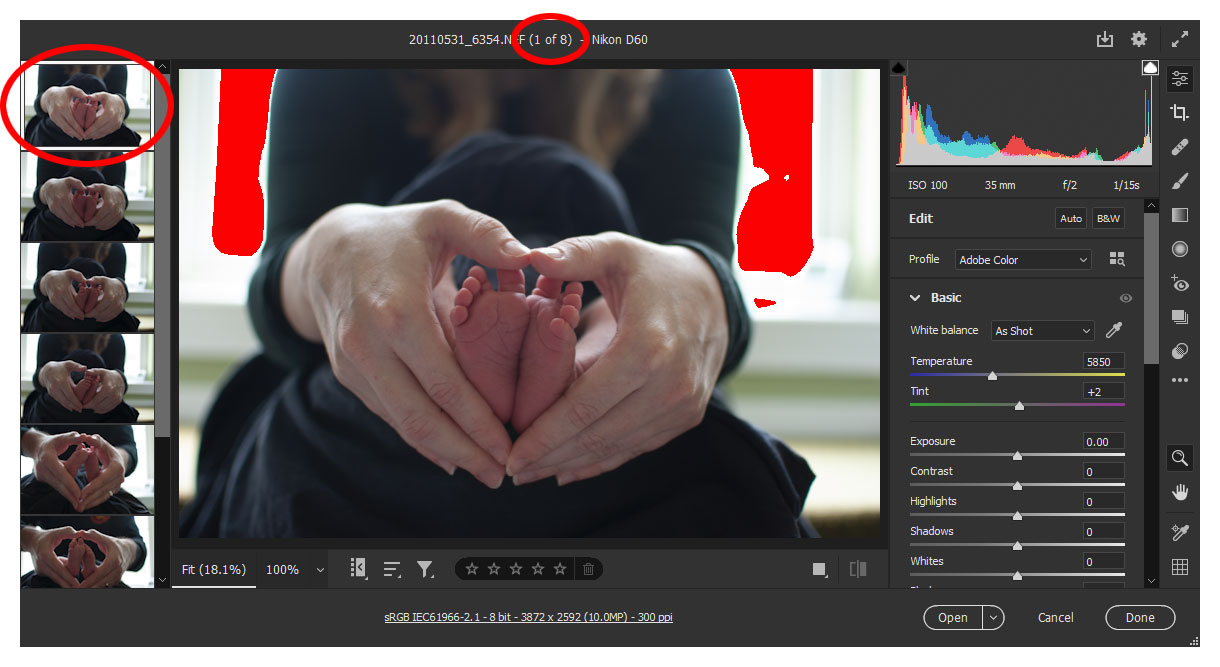This screenshot has height=667, width=1220.
Task: Select the Radial Filter tool
Action: (1180, 249)
